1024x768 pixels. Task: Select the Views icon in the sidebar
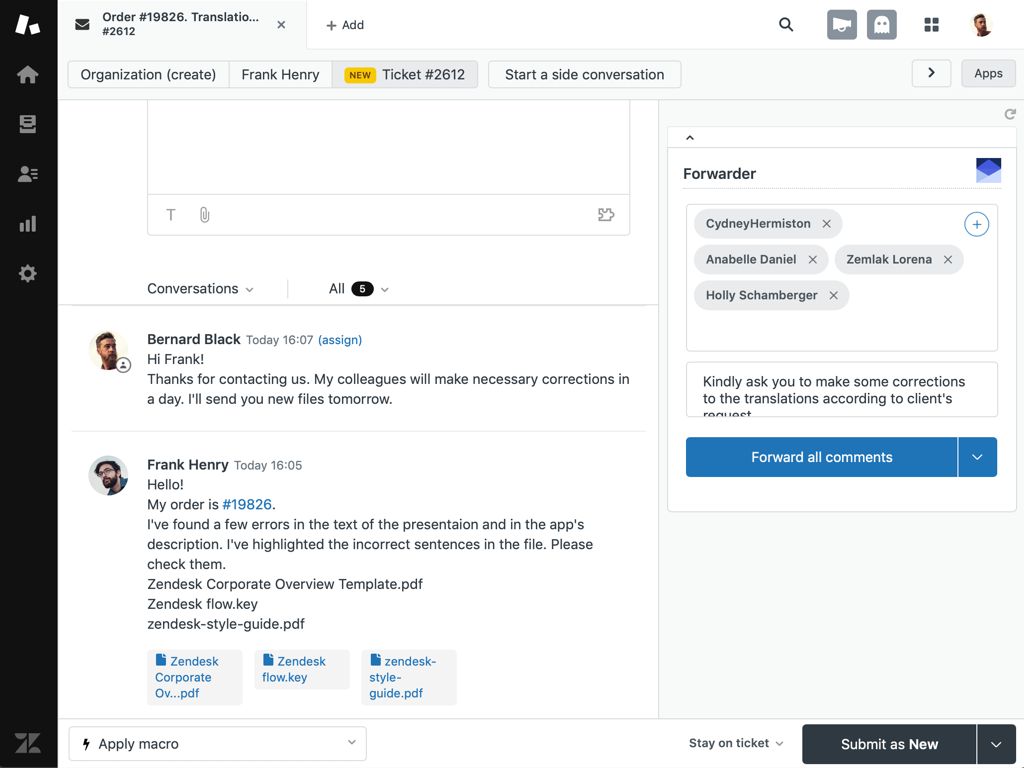[27, 123]
